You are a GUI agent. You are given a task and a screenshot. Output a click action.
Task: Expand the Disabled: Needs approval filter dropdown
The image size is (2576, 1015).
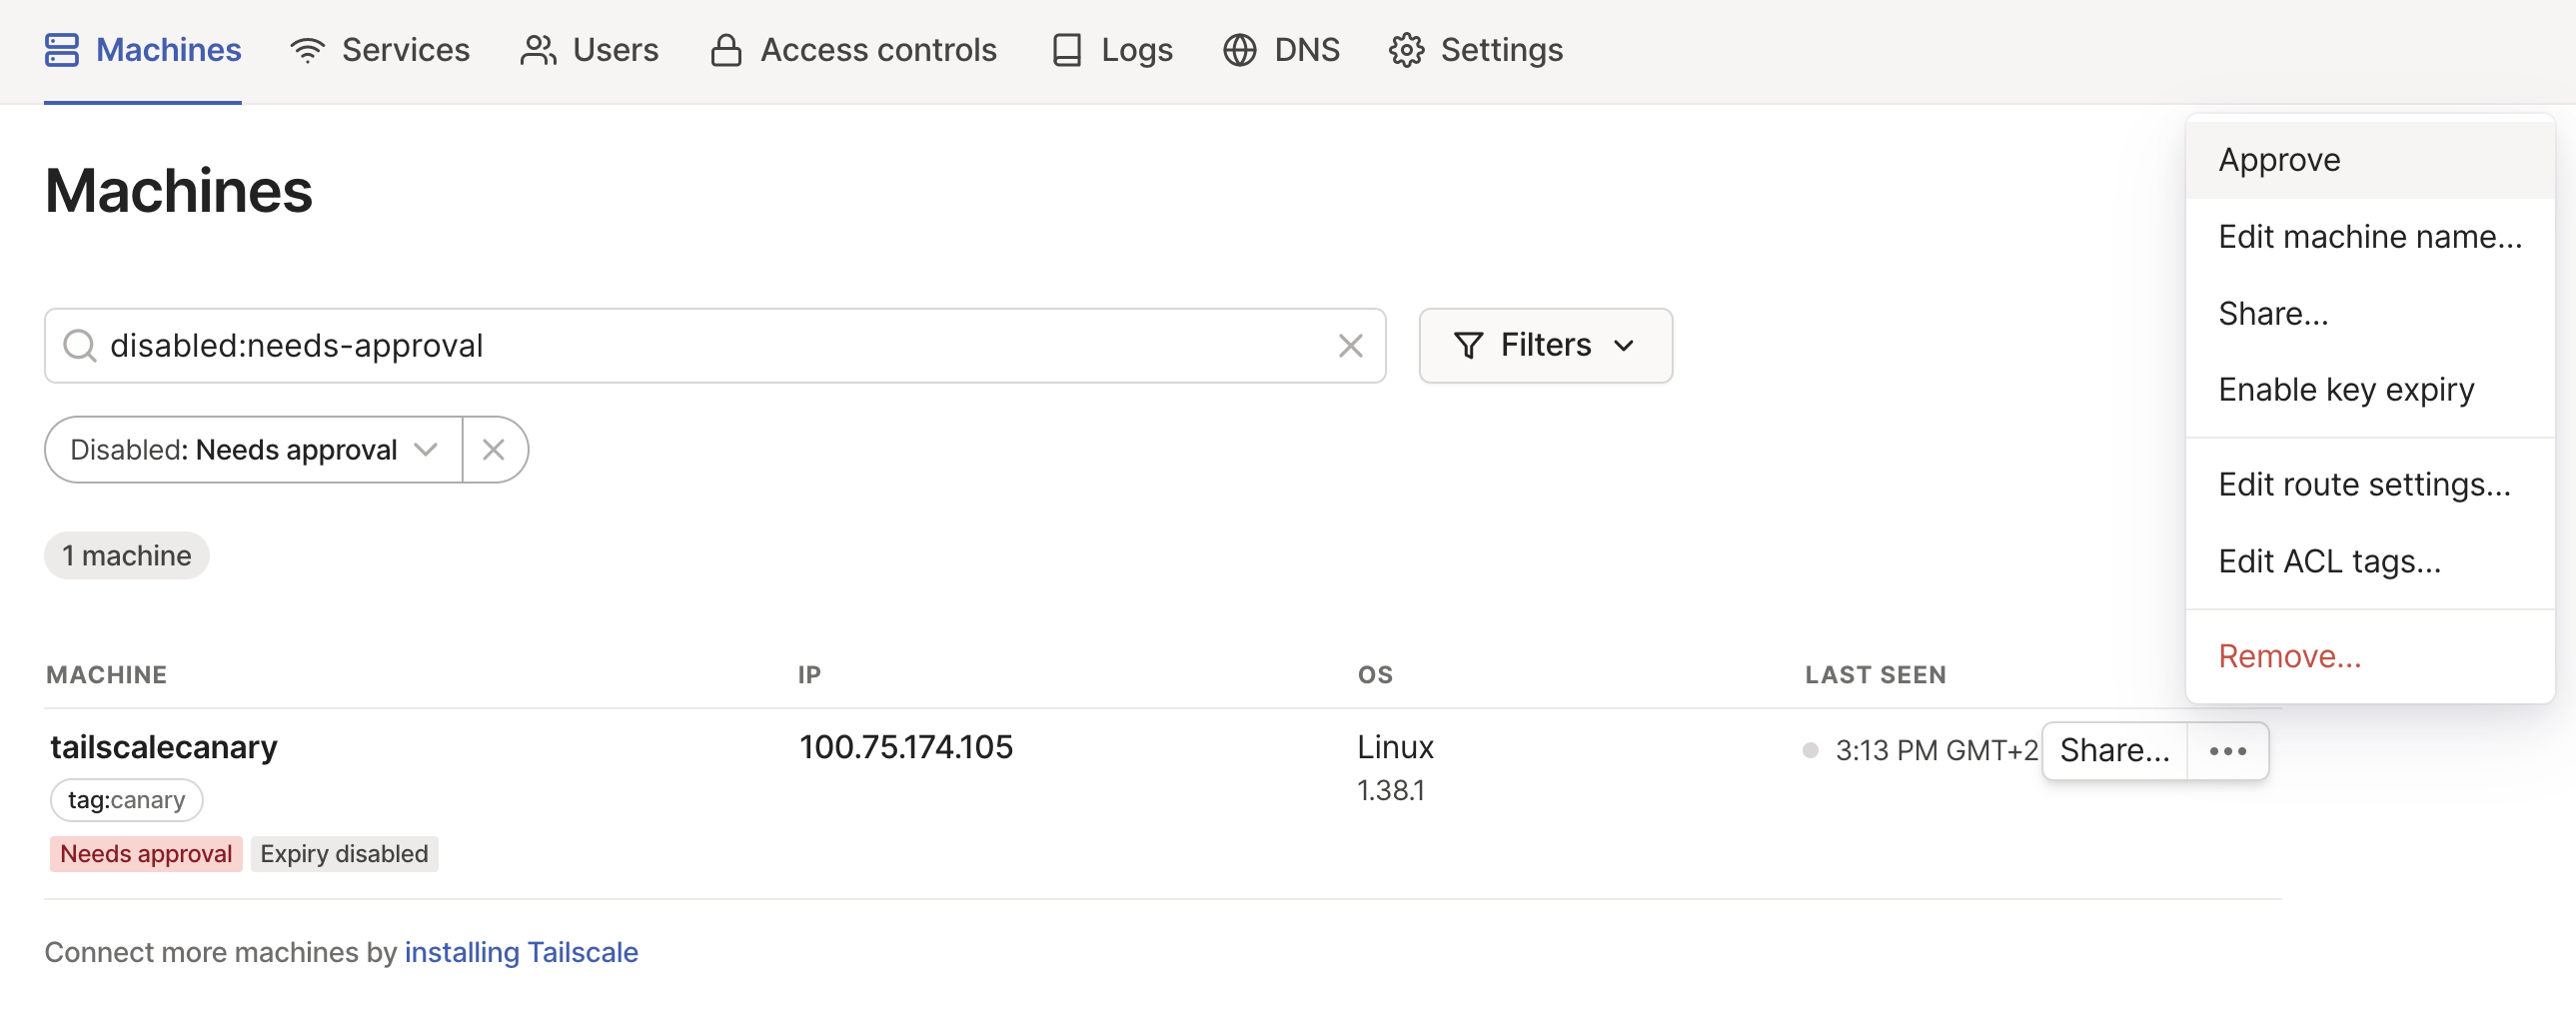pos(254,450)
